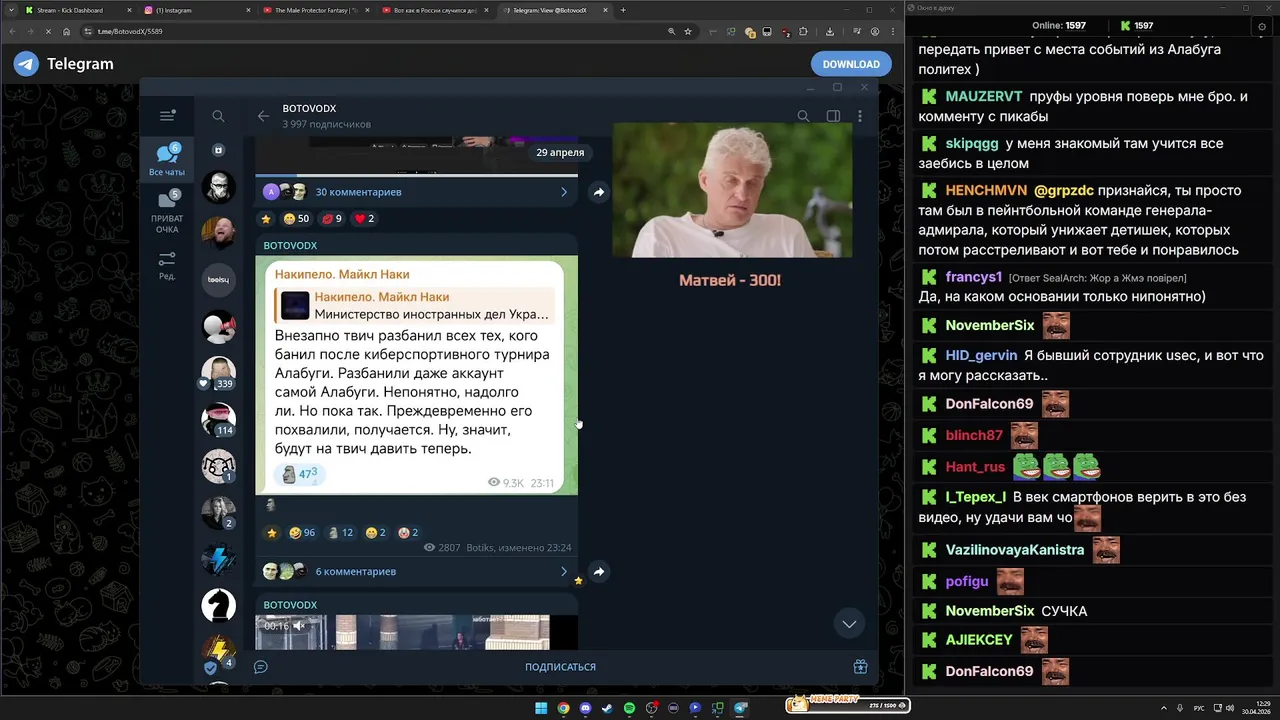Switch to the Instagram browser tab

pos(196,10)
